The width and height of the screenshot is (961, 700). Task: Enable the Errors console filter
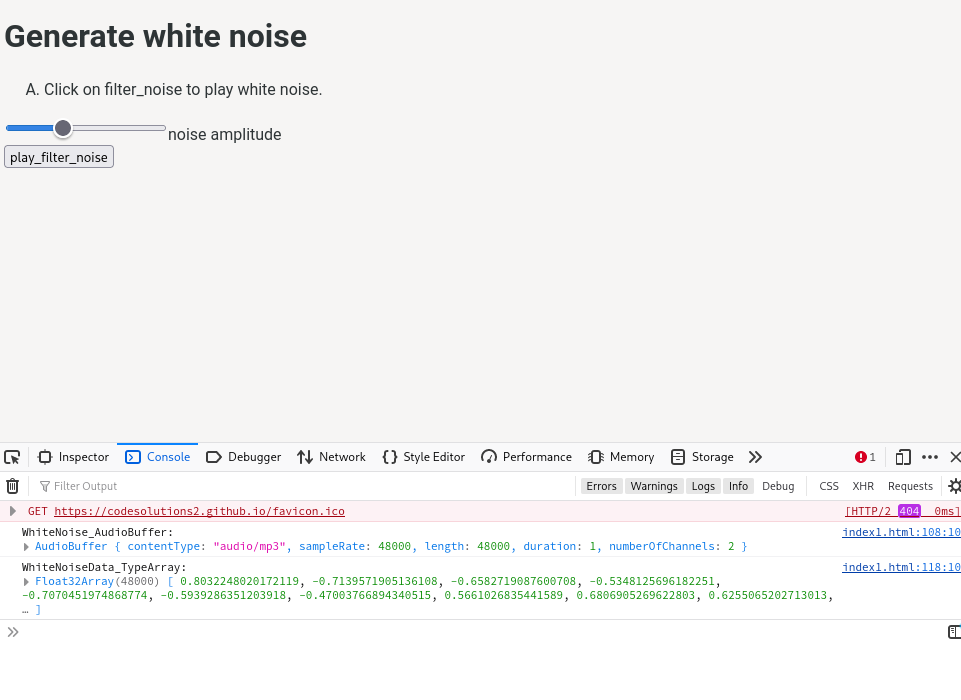[601, 486]
